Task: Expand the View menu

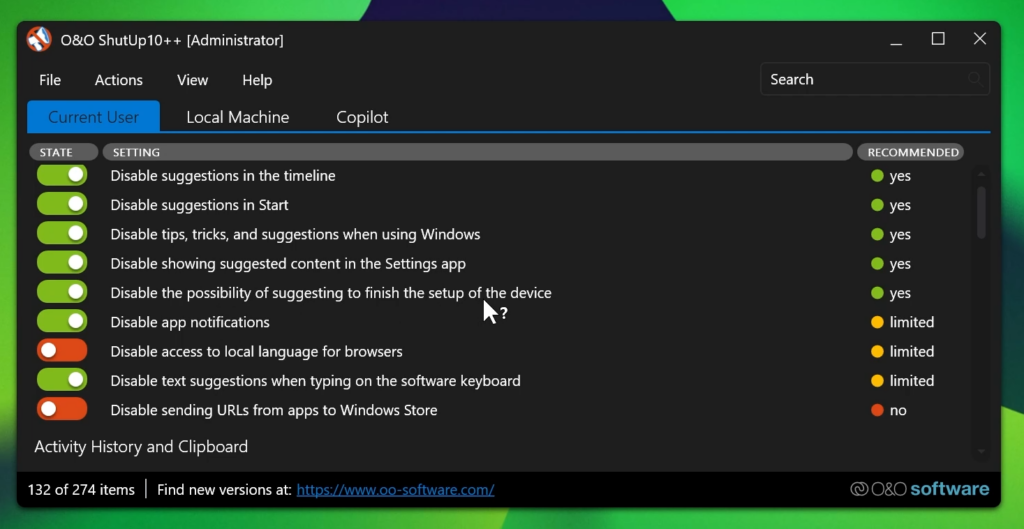Action: (x=192, y=80)
